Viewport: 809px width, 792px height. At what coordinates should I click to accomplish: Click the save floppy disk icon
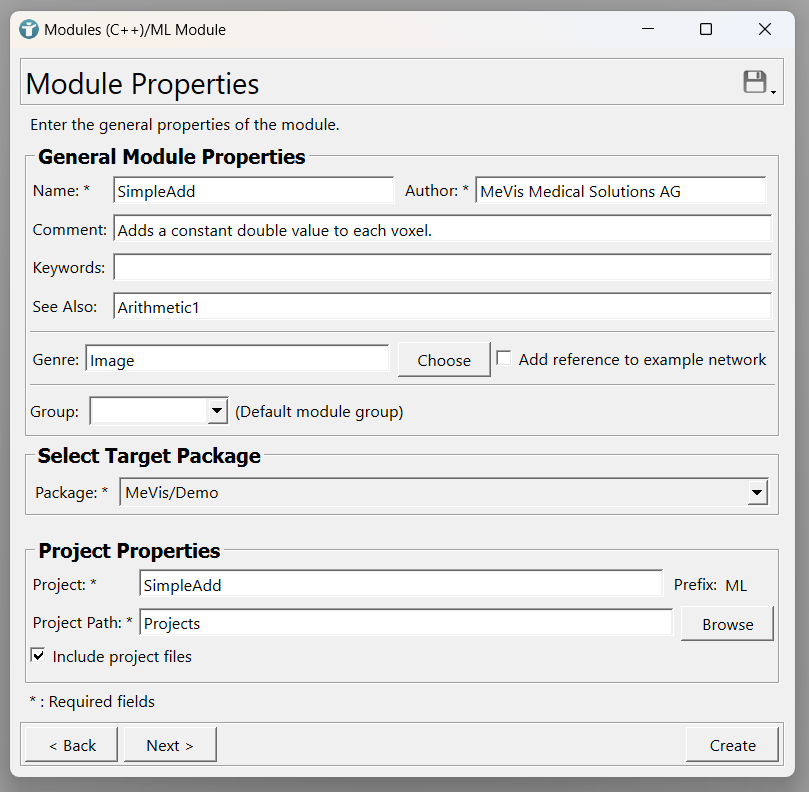point(754,82)
